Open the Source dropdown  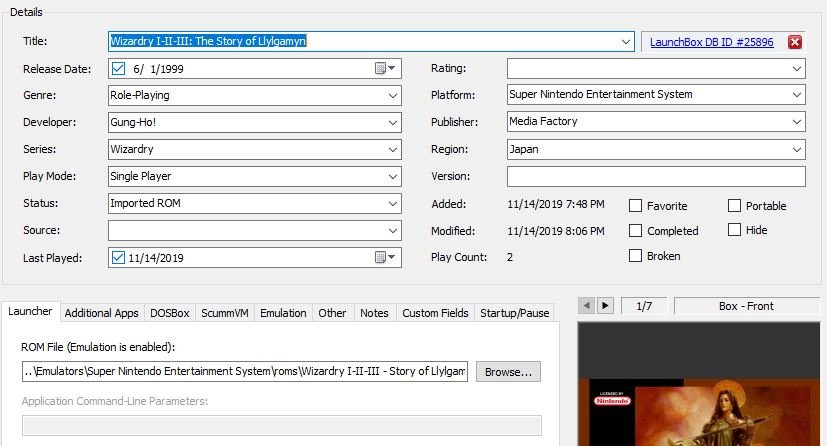coord(392,230)
